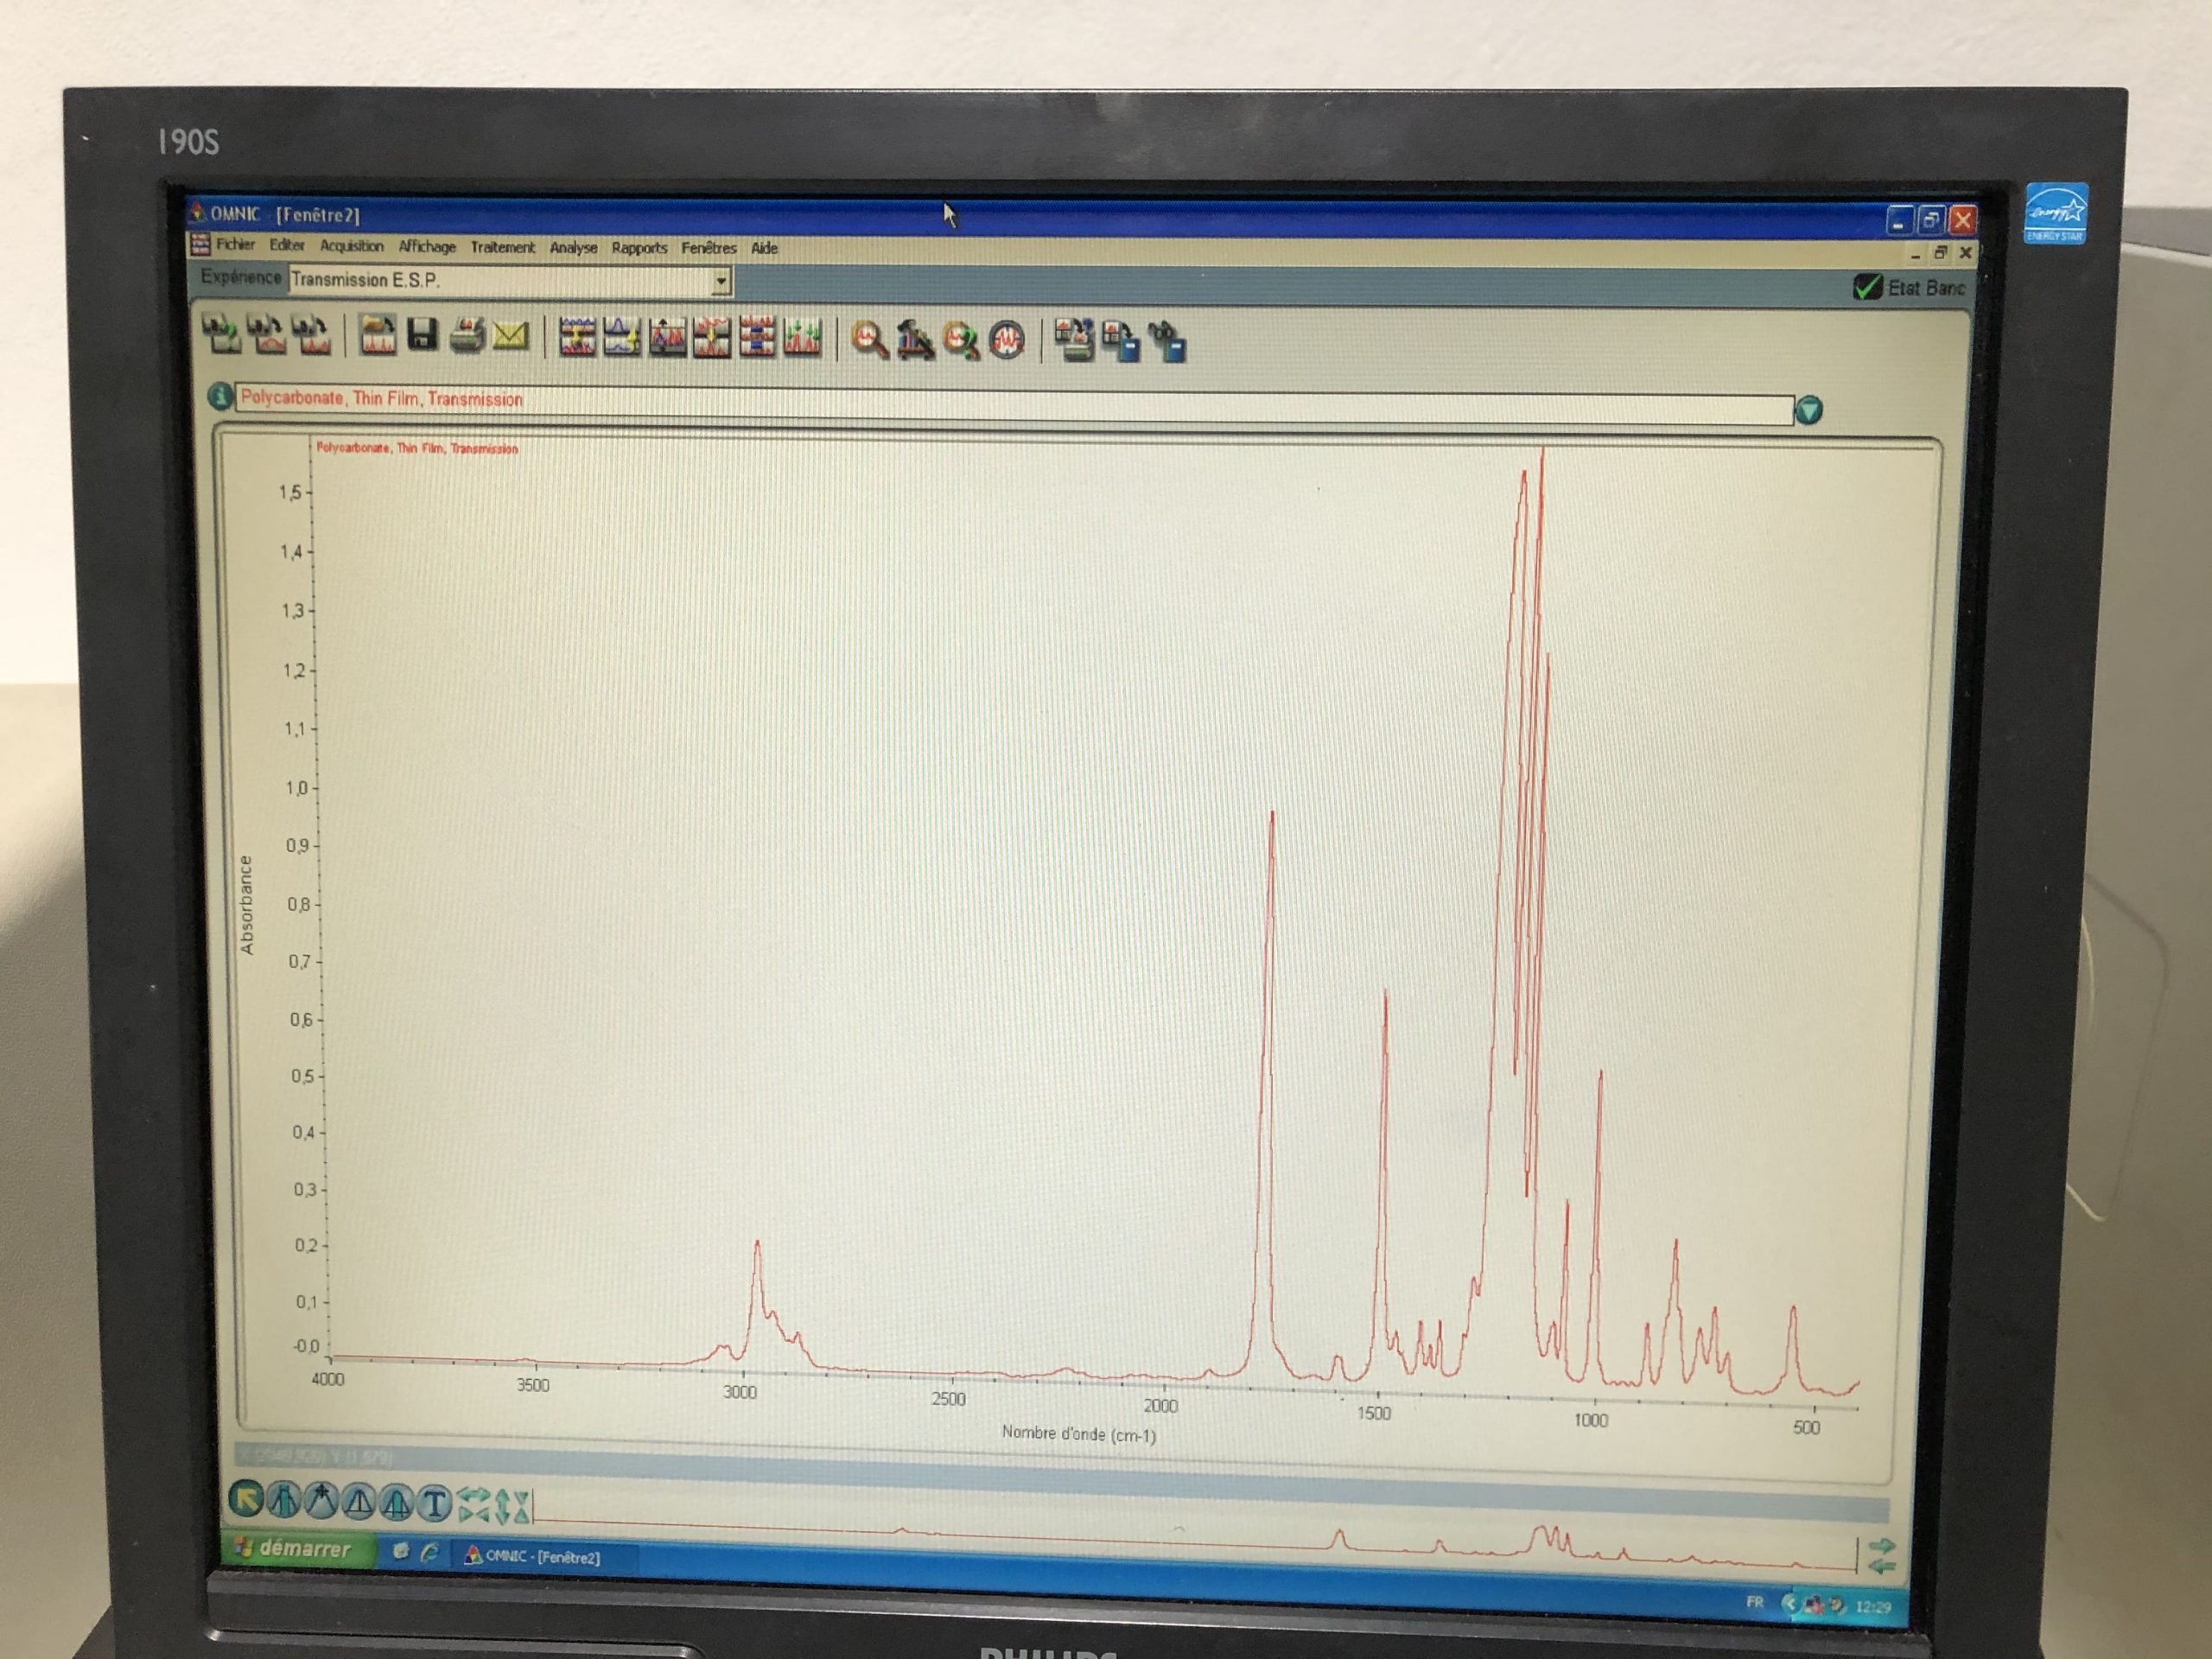Image resolution: width=2212 pixels, height=1659 pixels.
Task: Select the arrow selection tool
Action: click(246, 1499)
